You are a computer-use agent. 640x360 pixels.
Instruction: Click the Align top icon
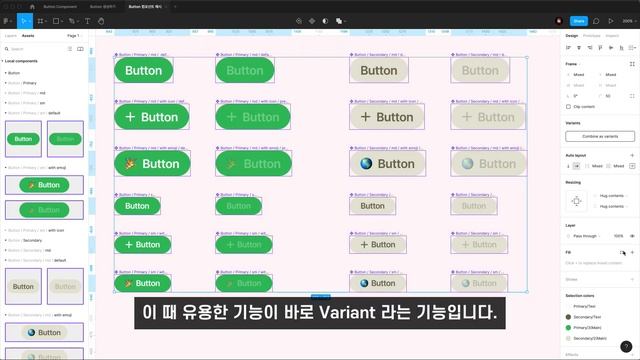click(x=600, y=48)
